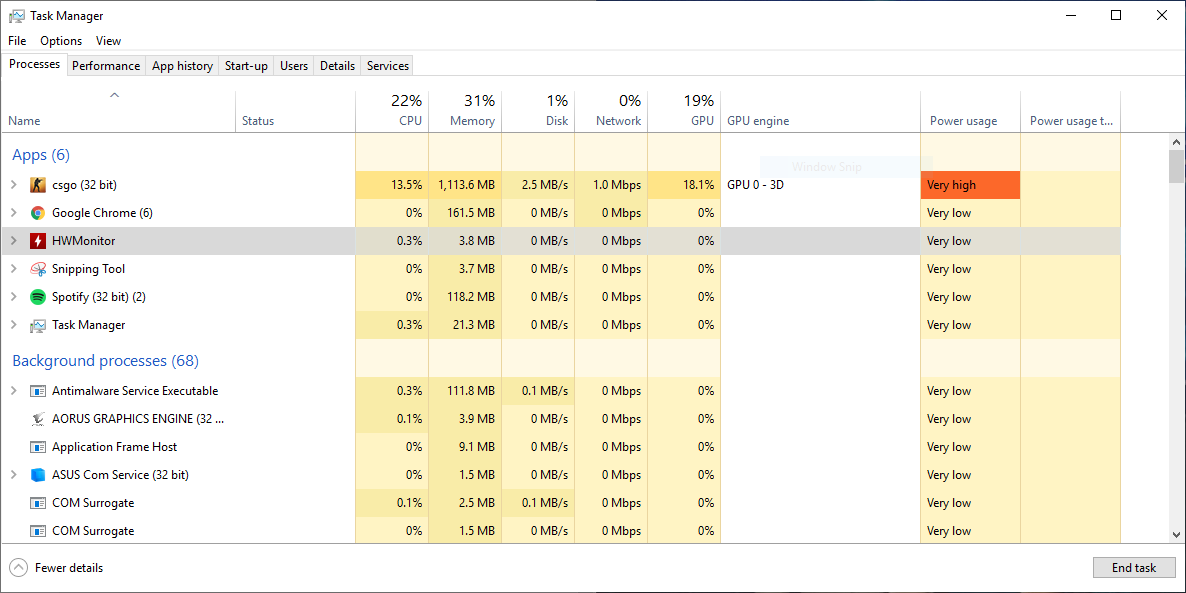Viewport: 1186px width, 593px height.
Task: Click the 1.0 Mbps network value
Action: click(x=617, y=185)
